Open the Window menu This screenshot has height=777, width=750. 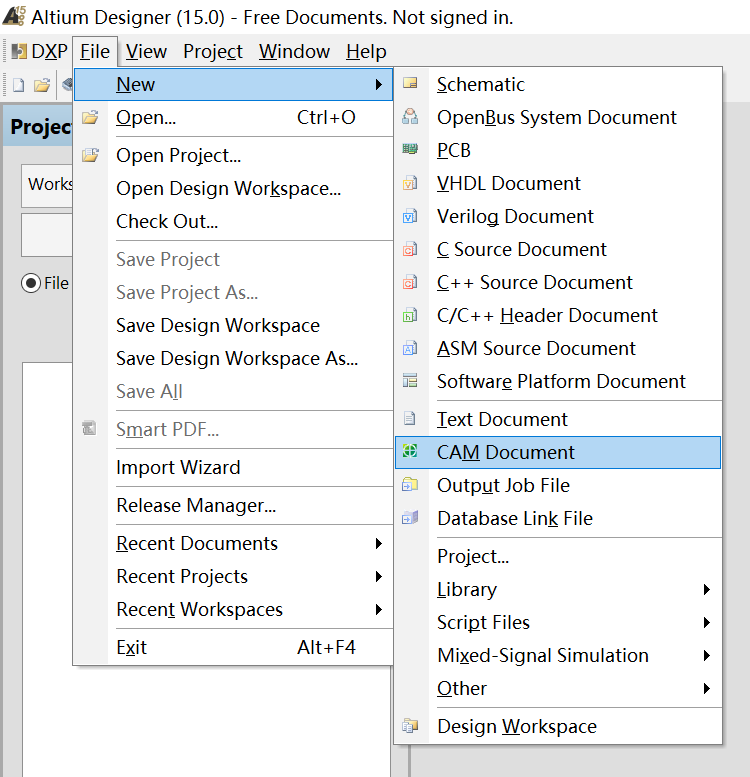click(294, 52)
